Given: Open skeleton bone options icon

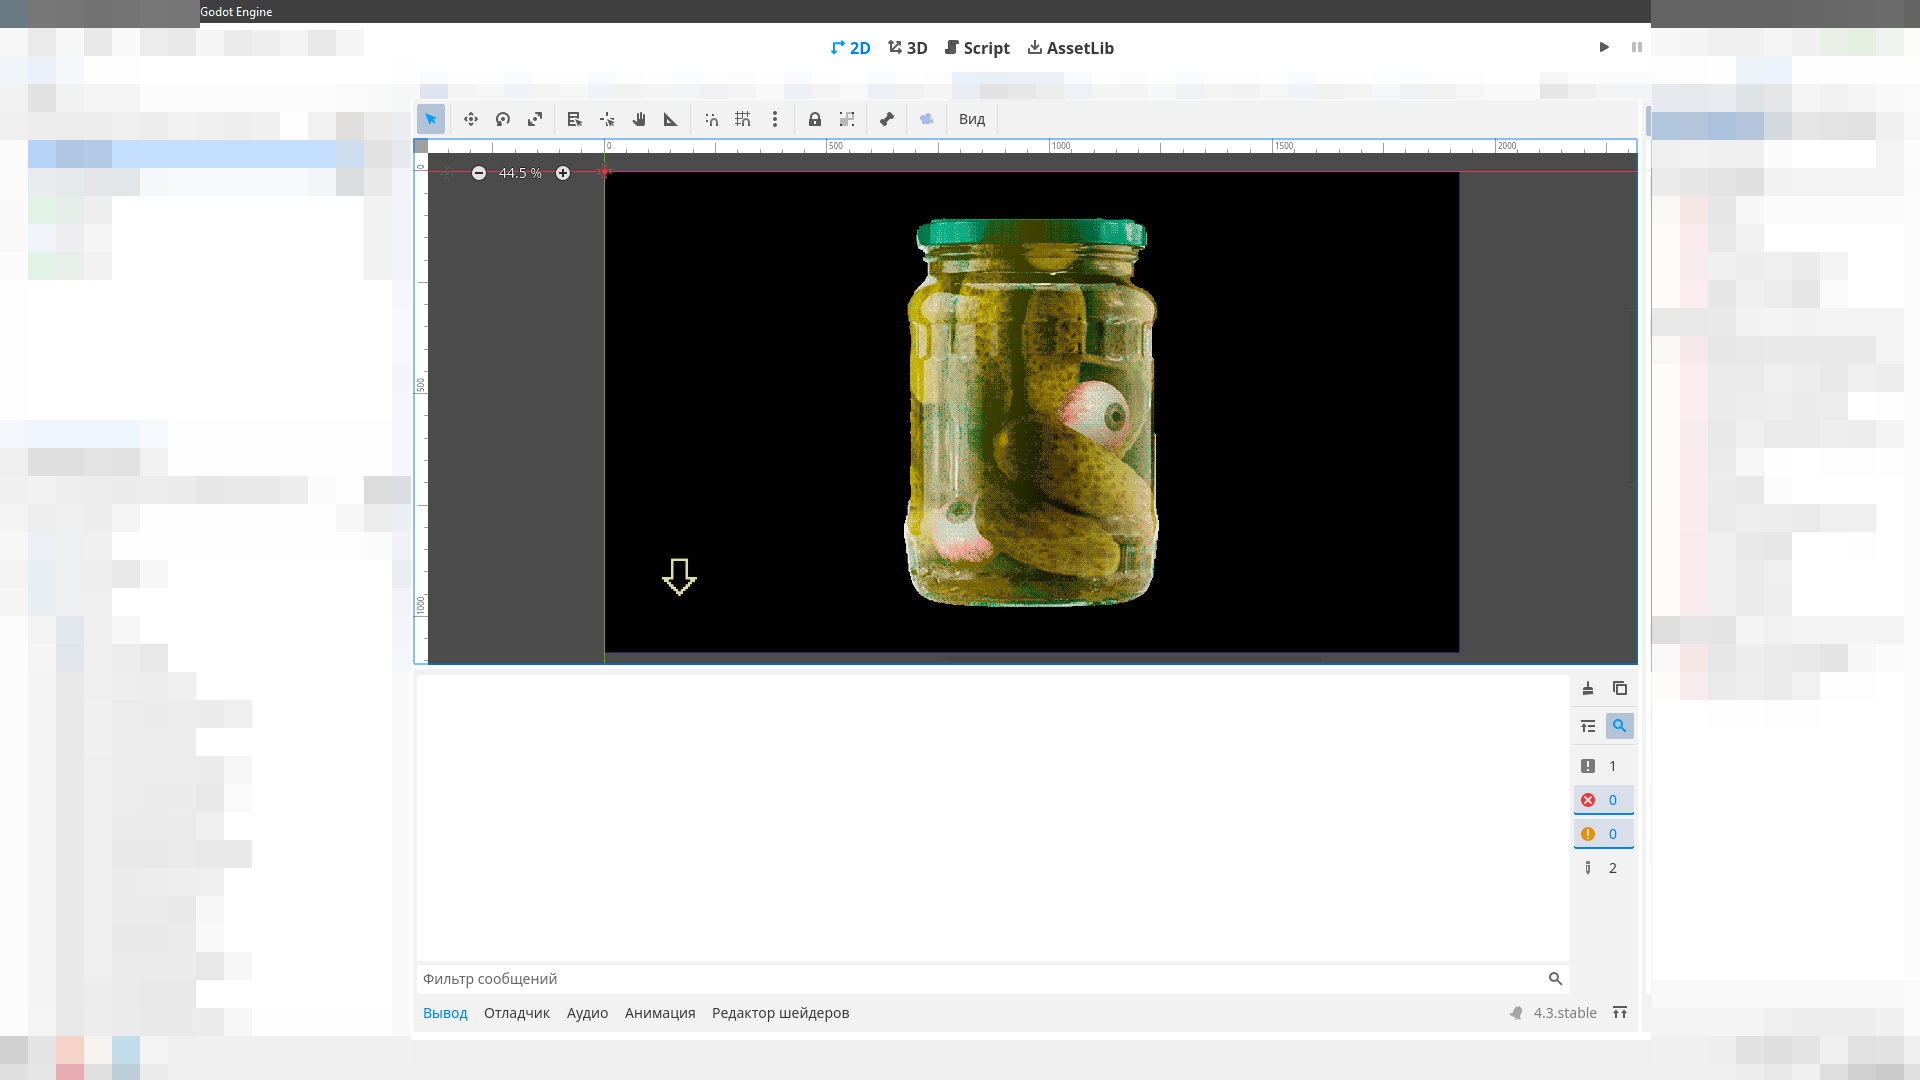Looking at the screenshot, I should 887,119.
